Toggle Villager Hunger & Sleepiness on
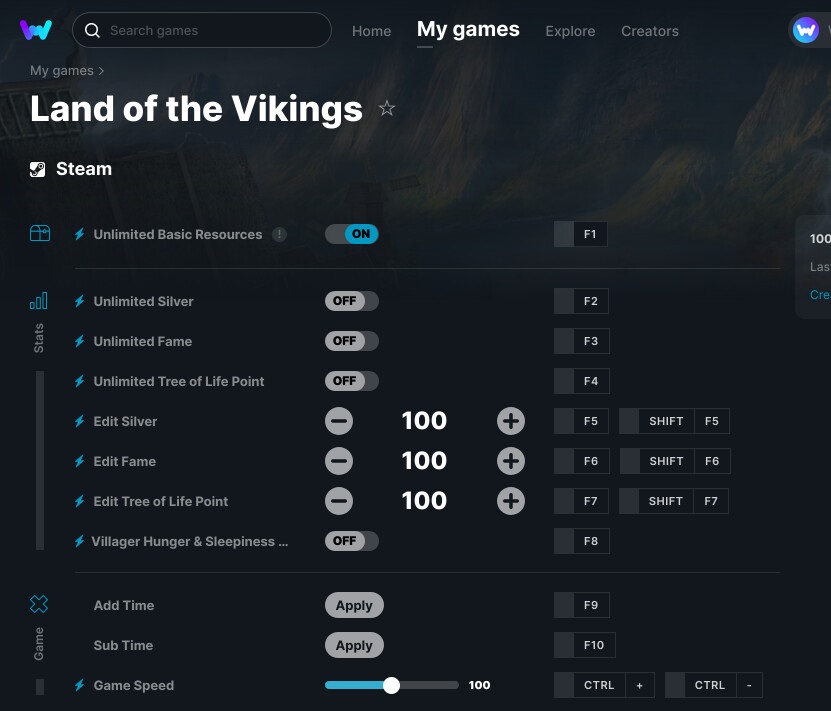 (x=351, y=541)
